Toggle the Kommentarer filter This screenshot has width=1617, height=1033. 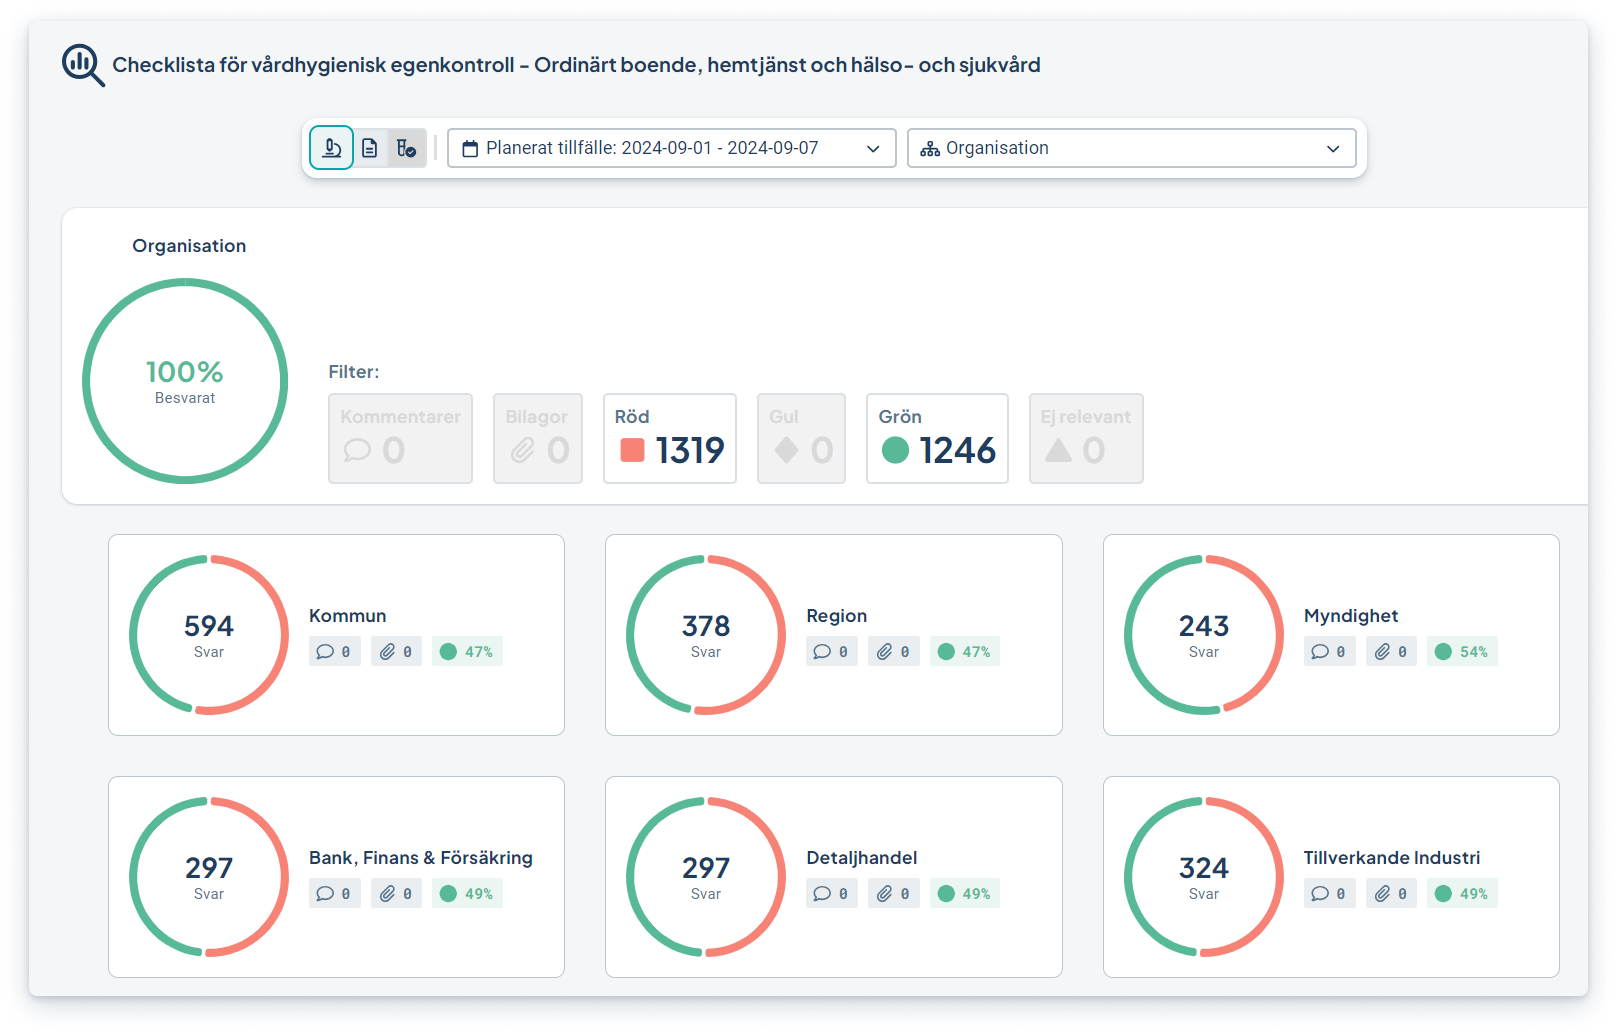[400, 438]
